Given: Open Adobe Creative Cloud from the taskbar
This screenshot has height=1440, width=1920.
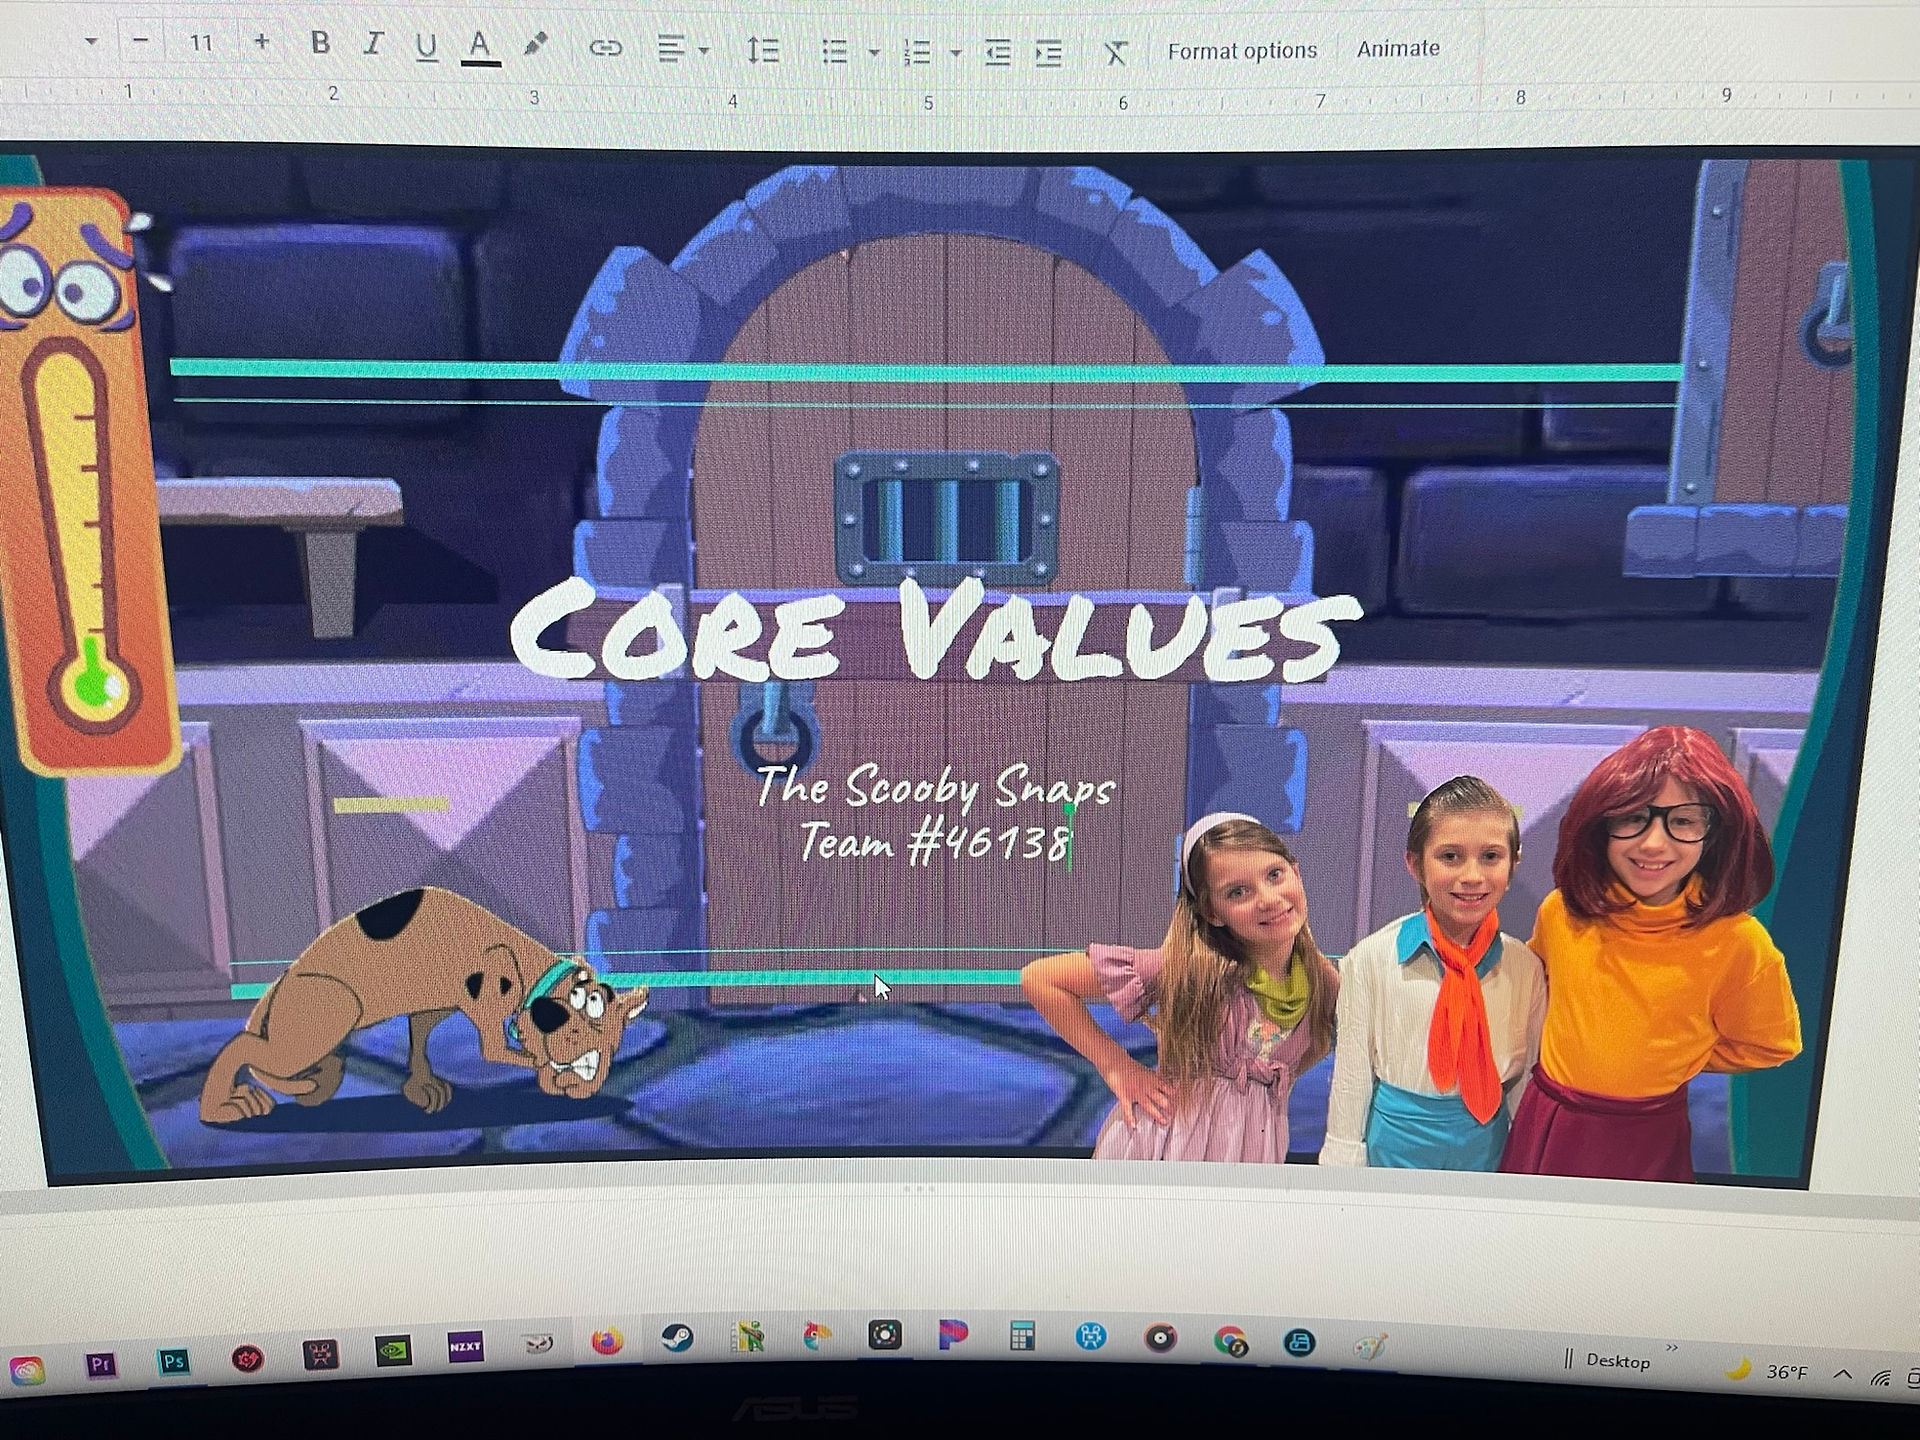Looking at the screenshot, I should click(27, 1370).
